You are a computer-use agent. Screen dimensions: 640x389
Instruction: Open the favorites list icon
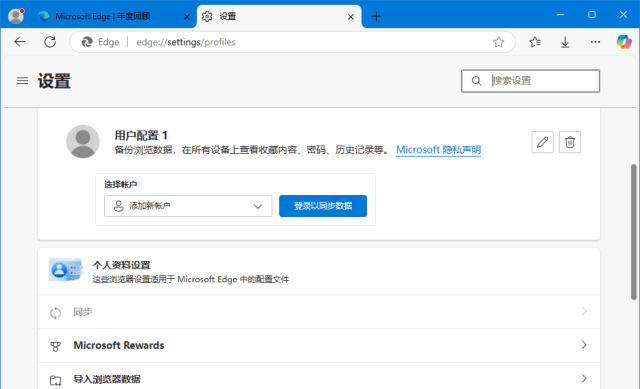(535, 42)
